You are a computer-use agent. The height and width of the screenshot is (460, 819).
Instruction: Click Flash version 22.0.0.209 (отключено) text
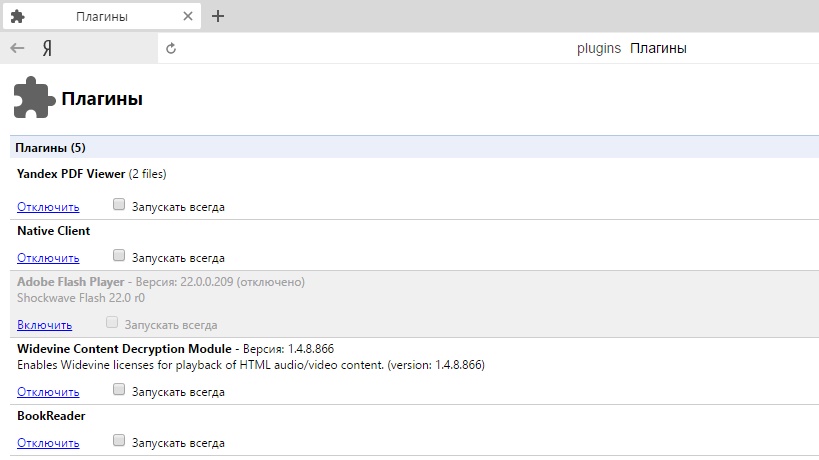pyautogui.click(x=220, y=282)
